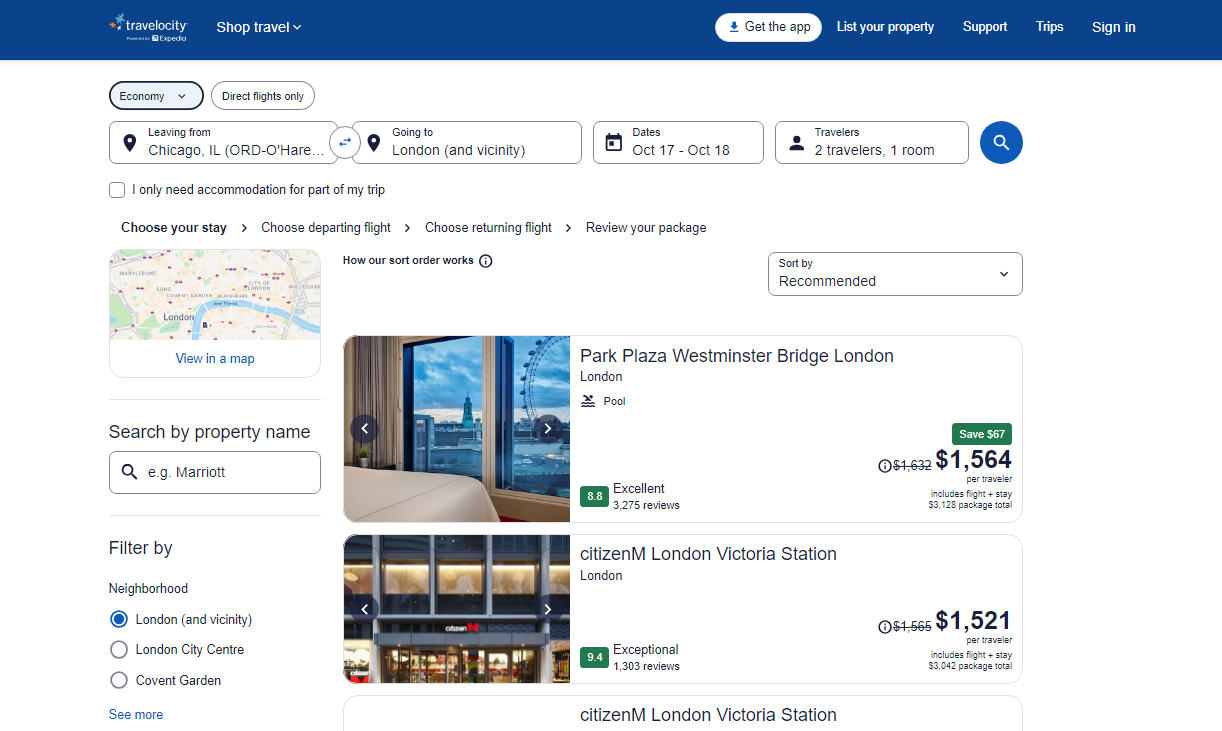Tick 'I only need accommodation' checkbox
Screen dimensions: 1222x731
117,190
